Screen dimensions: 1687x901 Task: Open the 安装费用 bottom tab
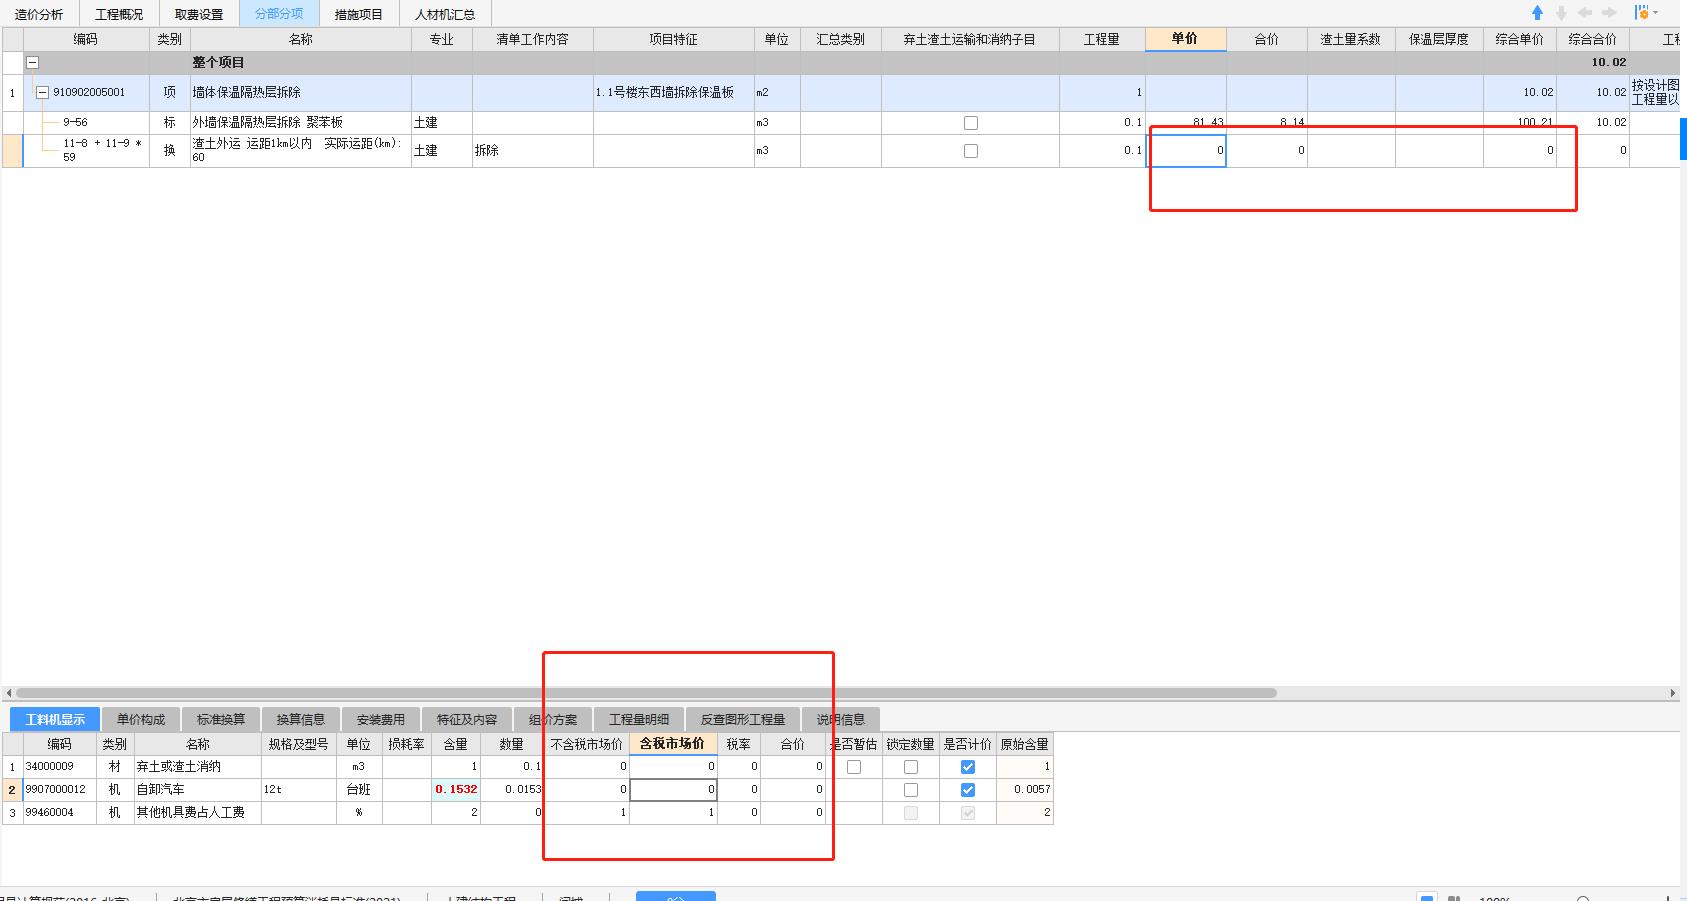point(381,719)
